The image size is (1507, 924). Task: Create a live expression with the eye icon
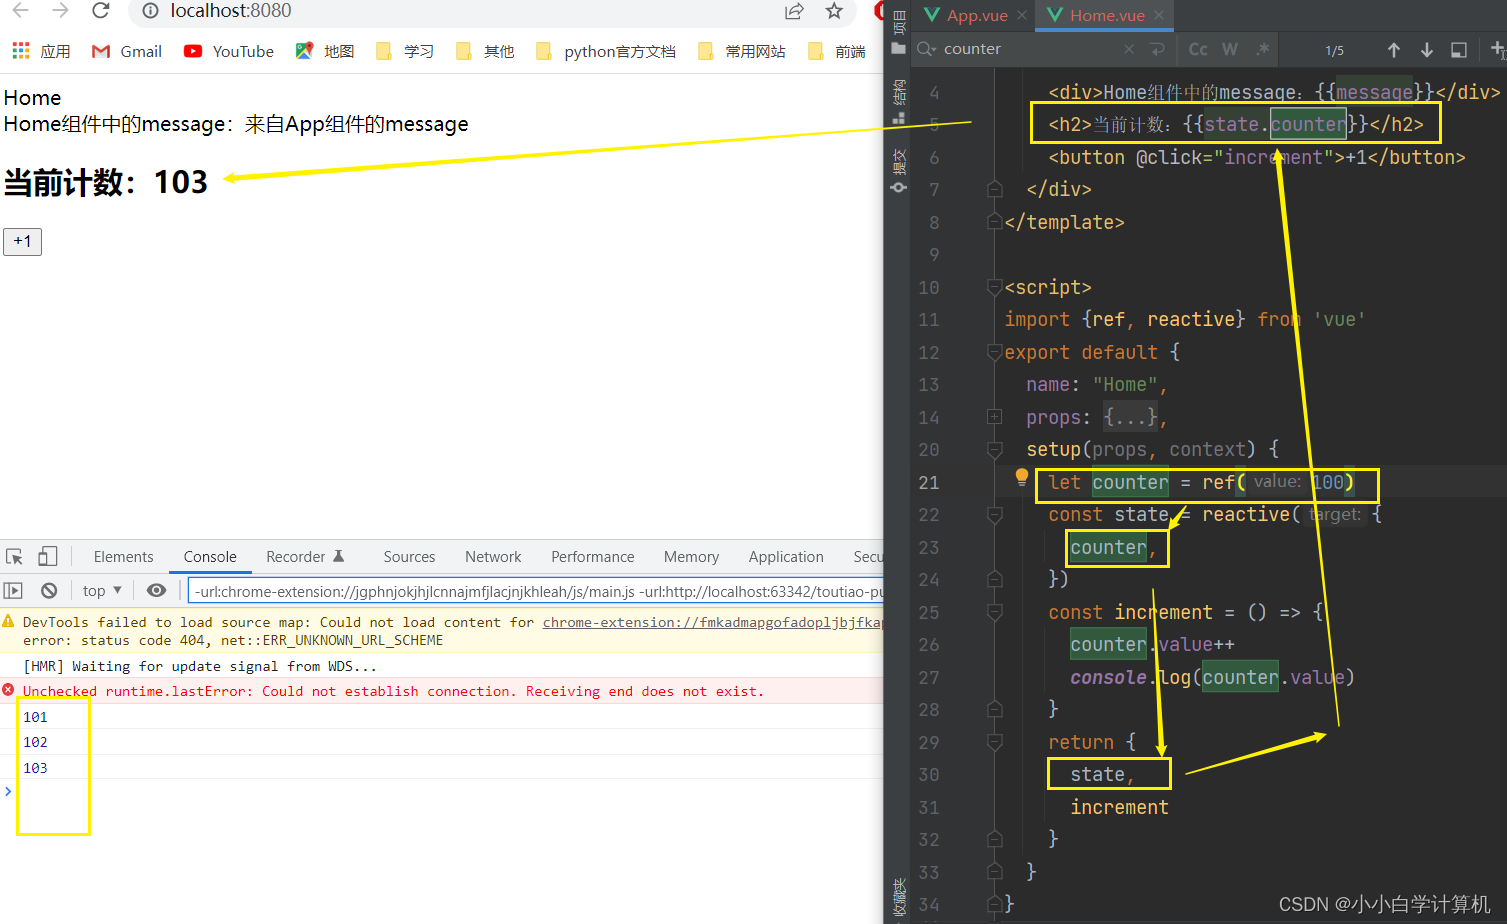(x=156, y=591)
